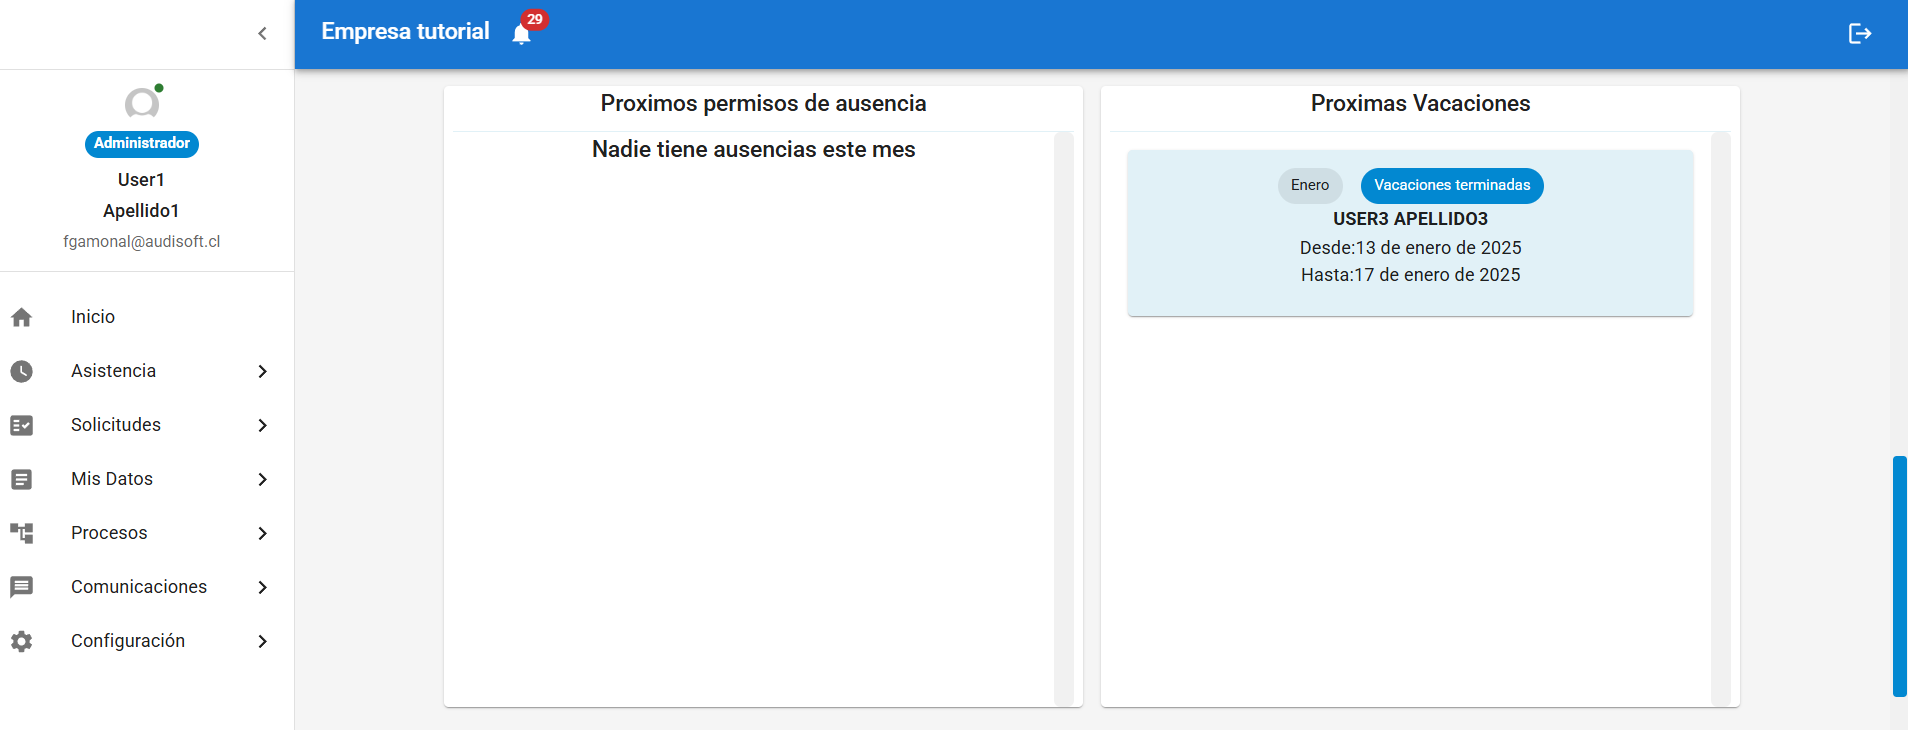Screen dimensions: 1908x730
Task: Click the logout icon in header
Action: point(1859,34)
